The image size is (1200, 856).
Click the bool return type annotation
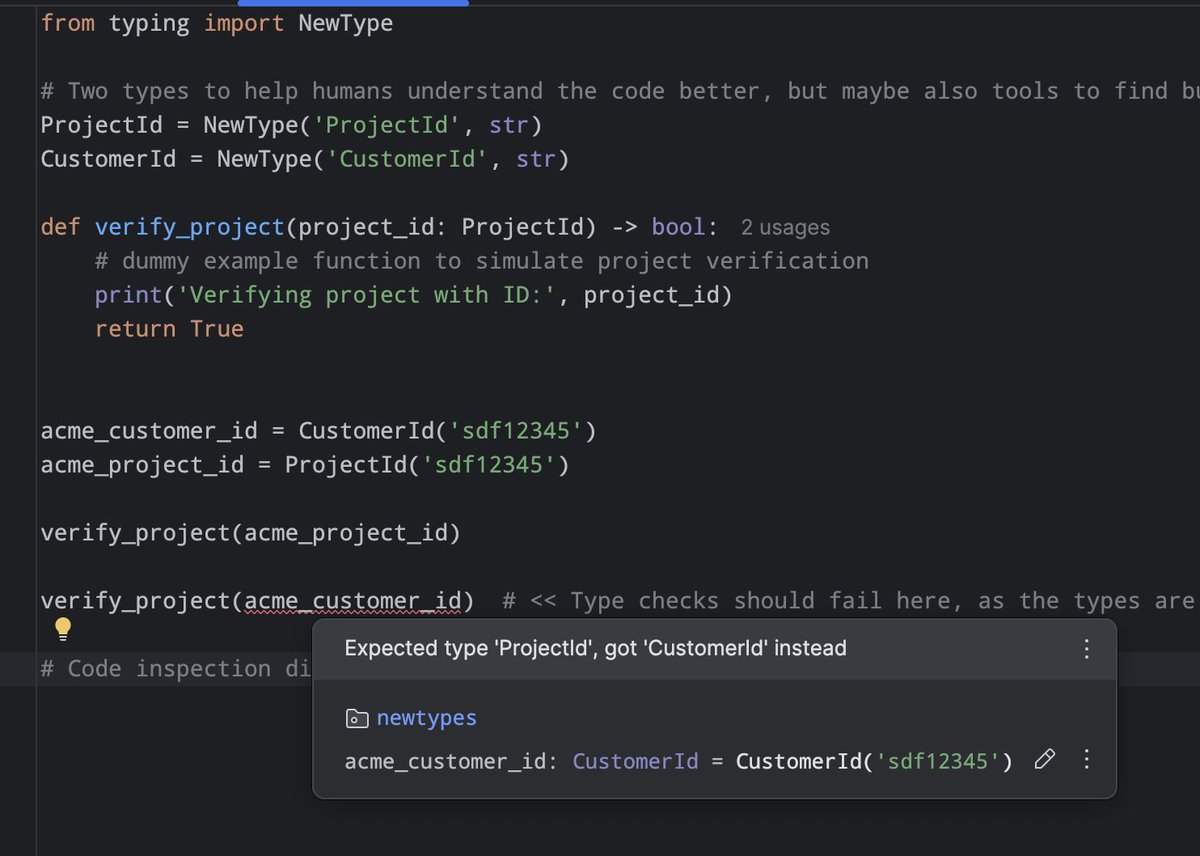point(678,227)
